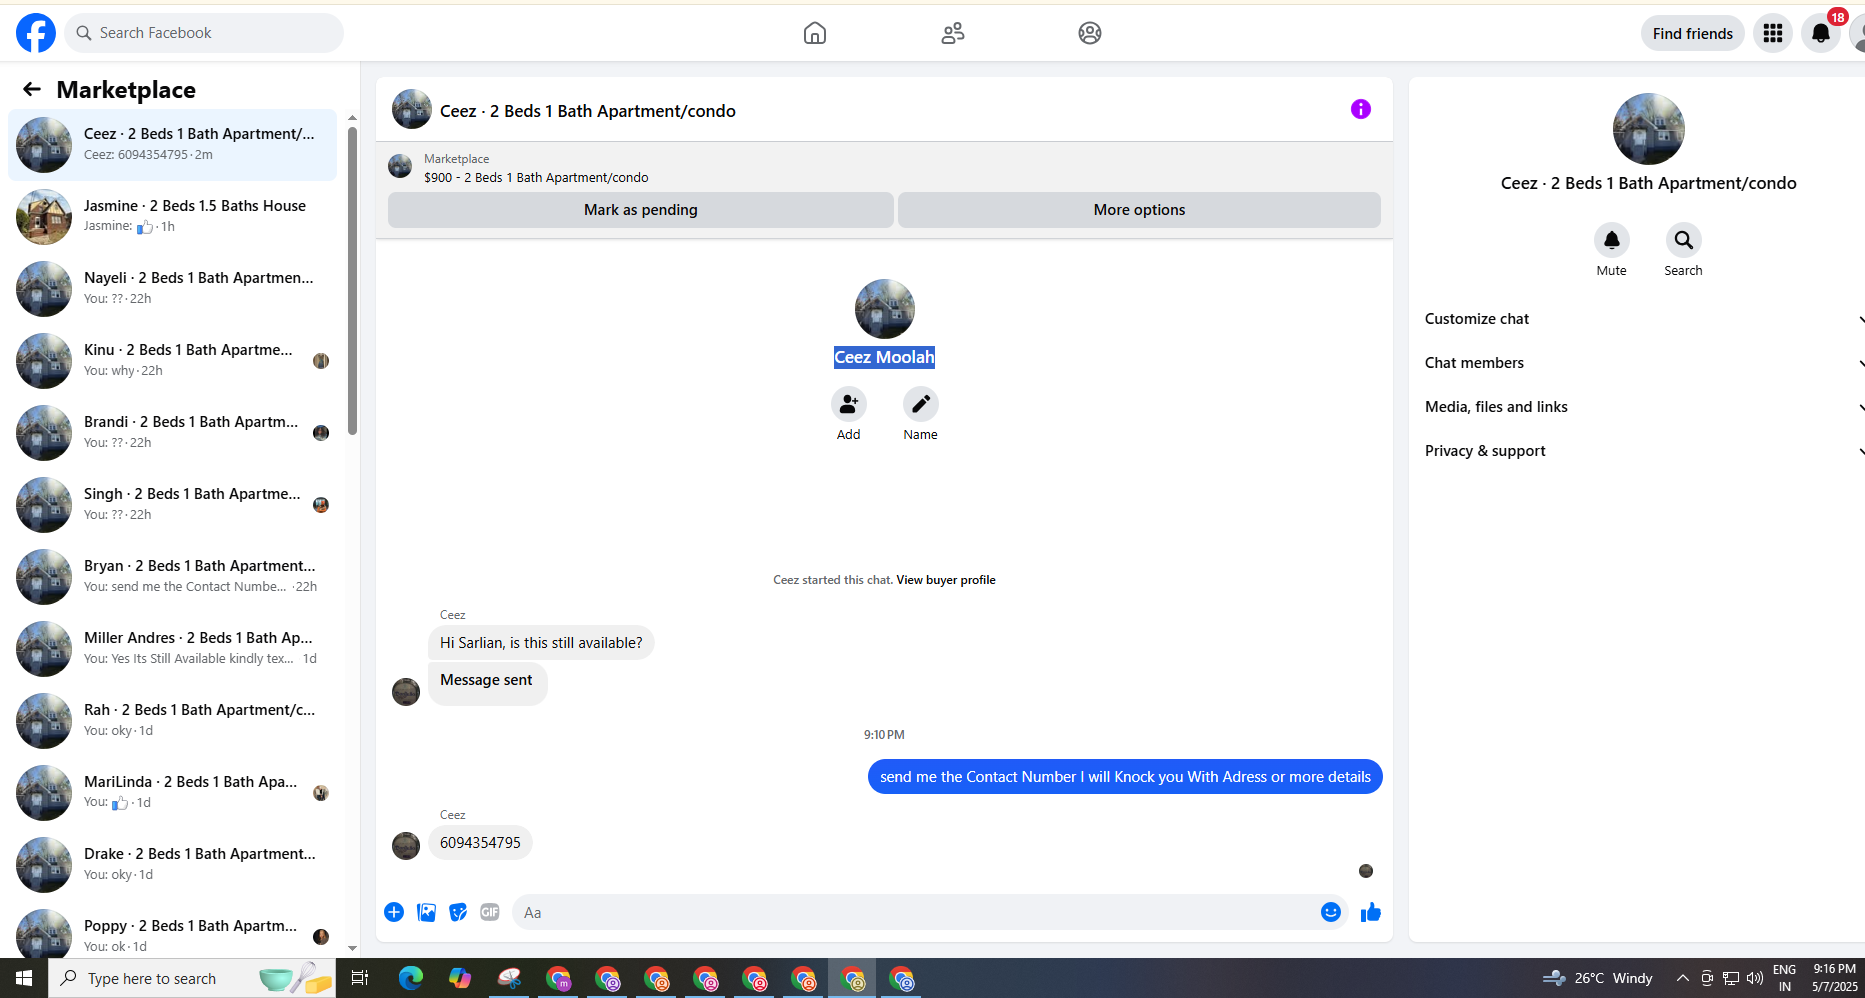Click the chat list scrollbar thumb

(352, 281)
